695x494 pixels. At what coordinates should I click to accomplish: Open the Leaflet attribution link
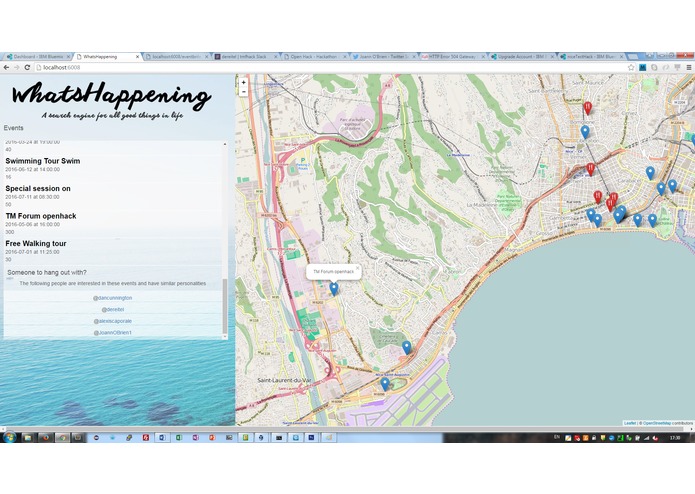[630, 423]
